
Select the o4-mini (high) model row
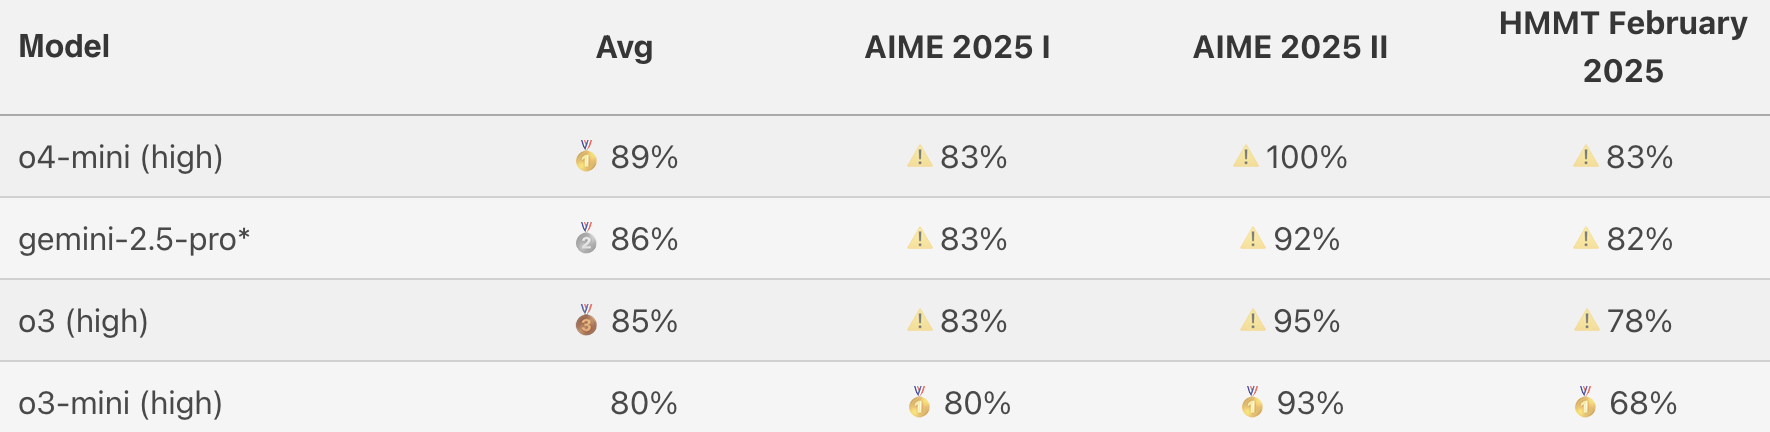121,157
